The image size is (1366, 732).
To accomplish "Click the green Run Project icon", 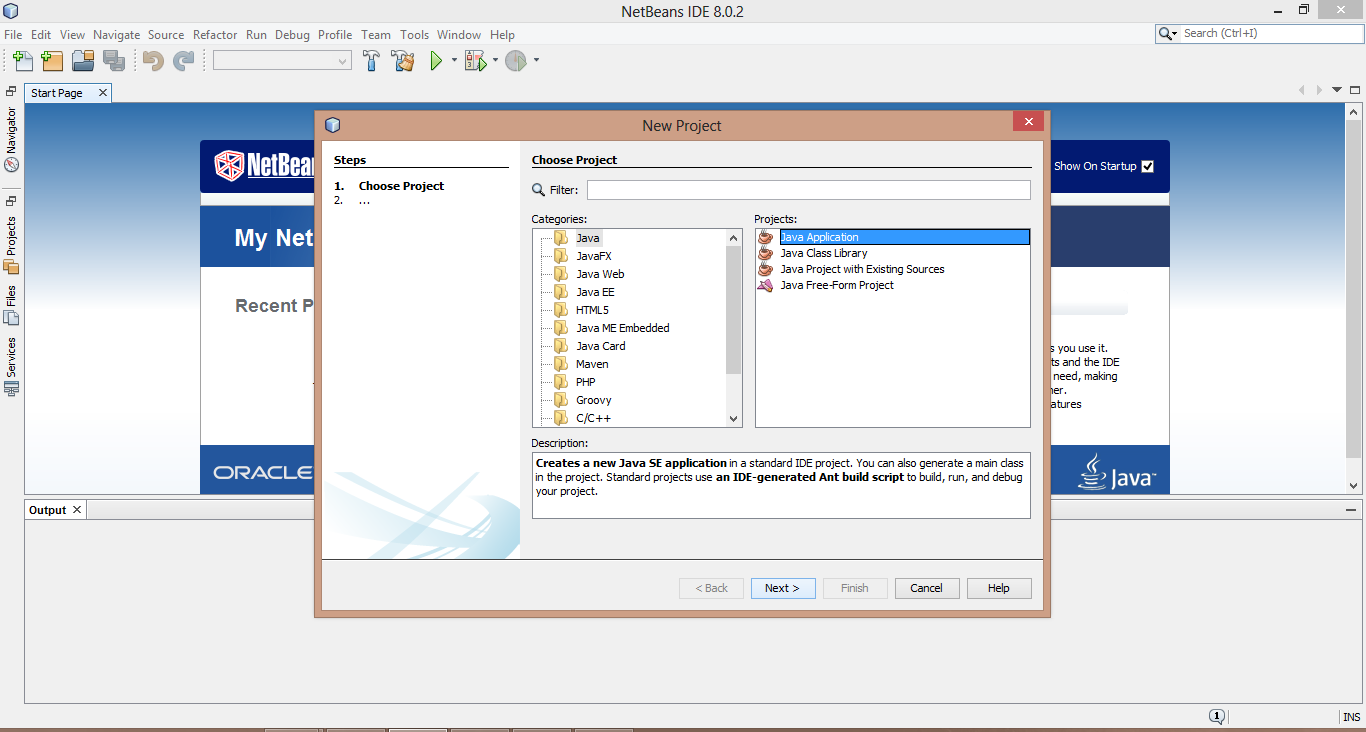I will point(436,61).
